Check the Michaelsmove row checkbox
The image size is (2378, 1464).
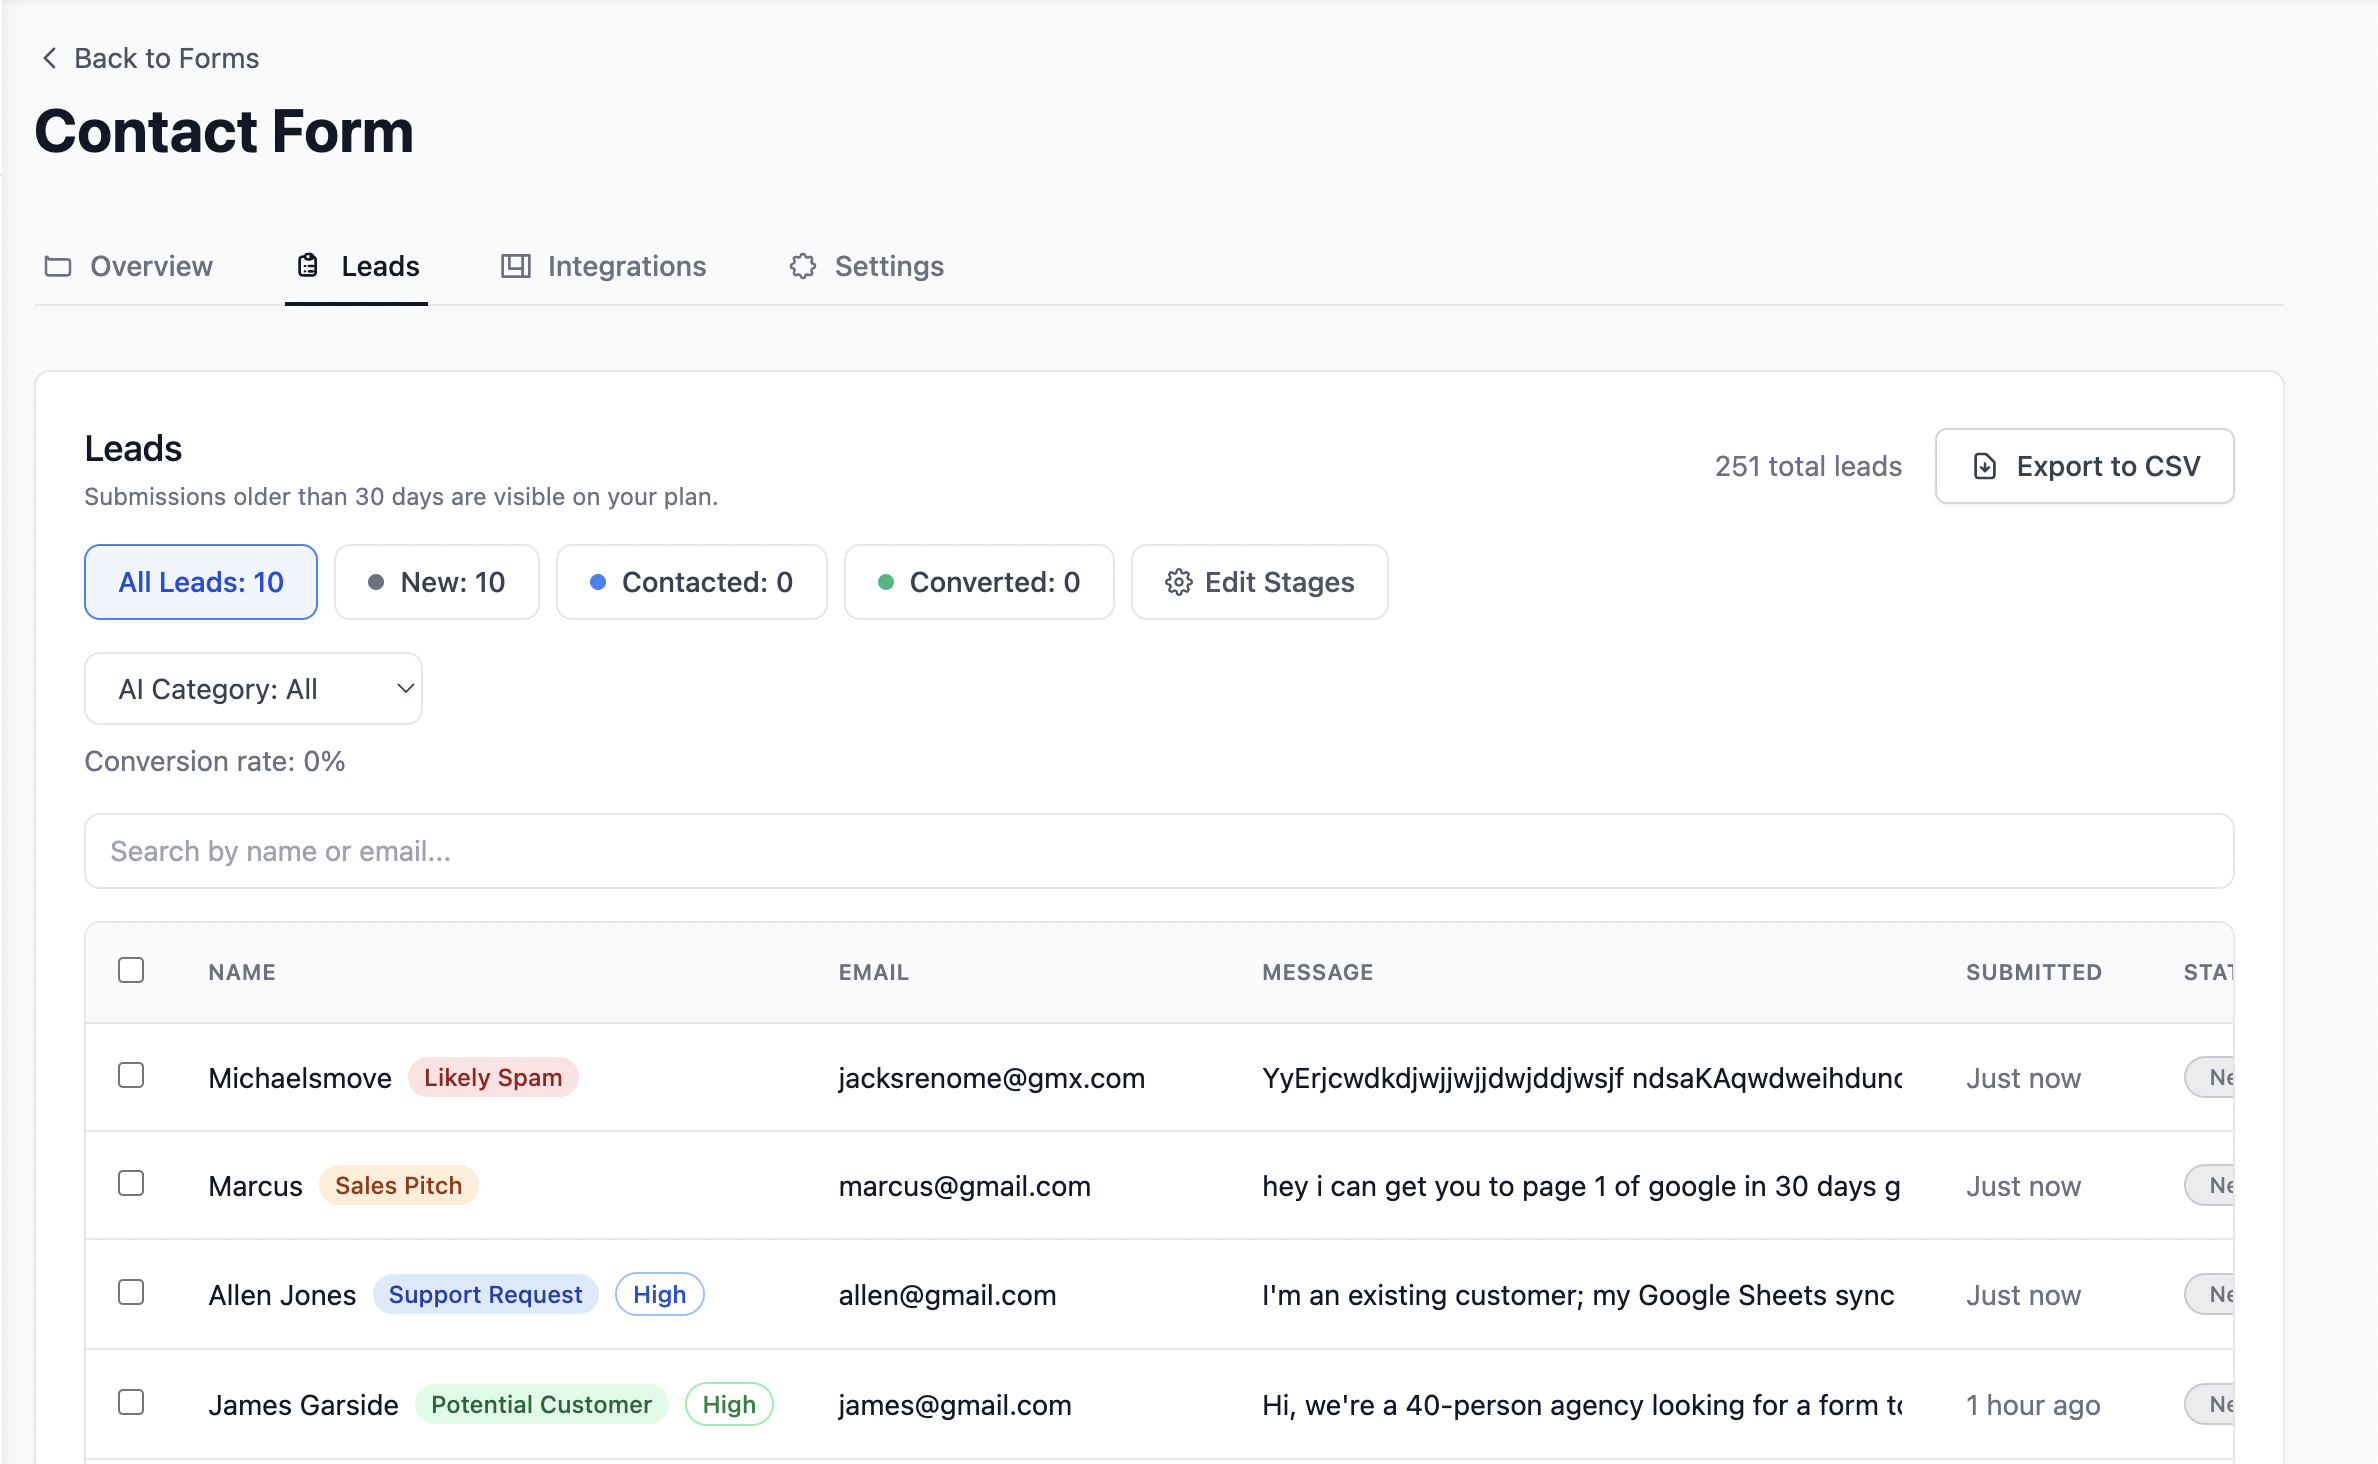131,1075
